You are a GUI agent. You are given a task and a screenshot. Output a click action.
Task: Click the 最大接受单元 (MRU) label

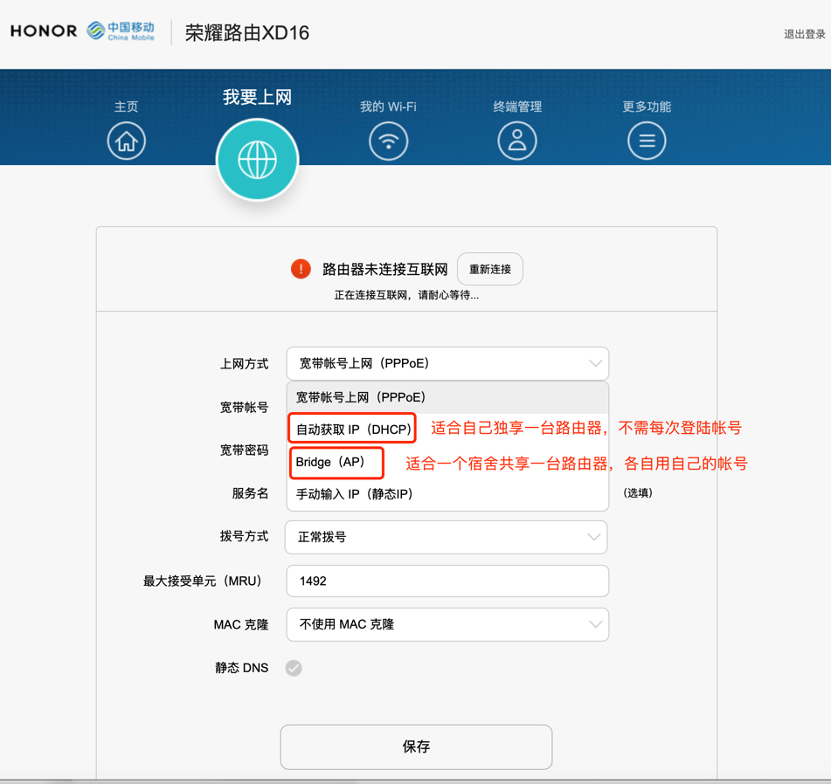pos(203,581)
